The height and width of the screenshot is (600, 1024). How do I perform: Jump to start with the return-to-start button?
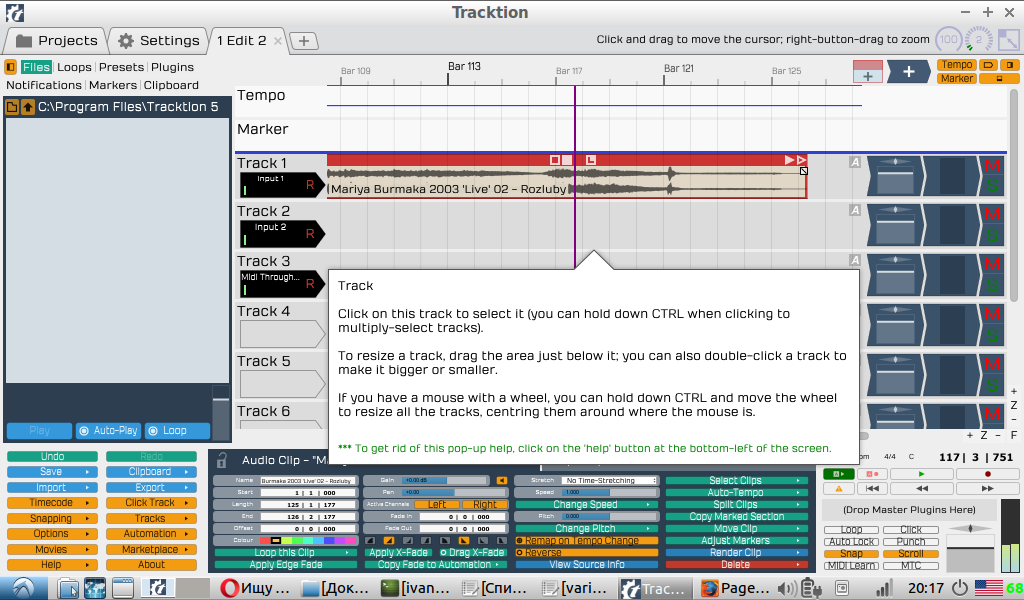871,488
